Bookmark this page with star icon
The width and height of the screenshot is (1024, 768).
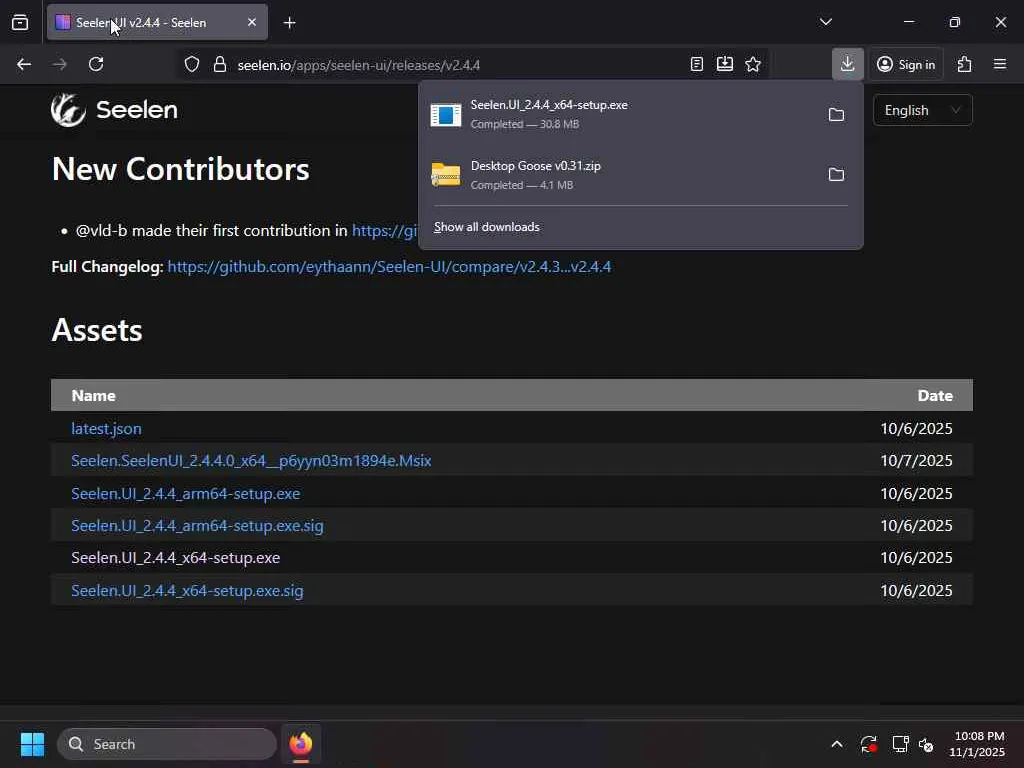click(753, 64)
